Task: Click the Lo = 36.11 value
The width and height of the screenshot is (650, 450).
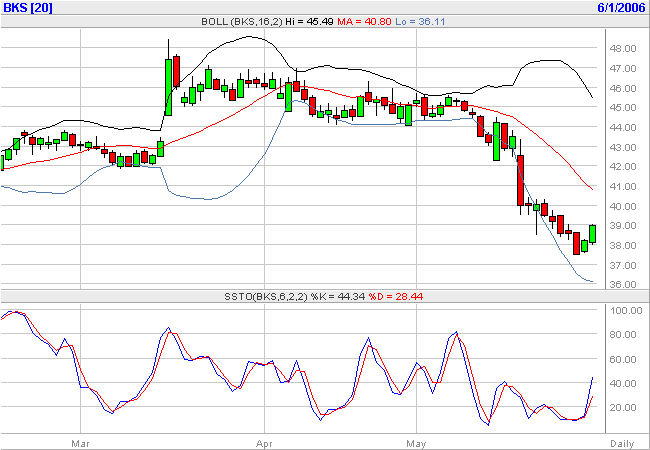Action: click(420, 22)
